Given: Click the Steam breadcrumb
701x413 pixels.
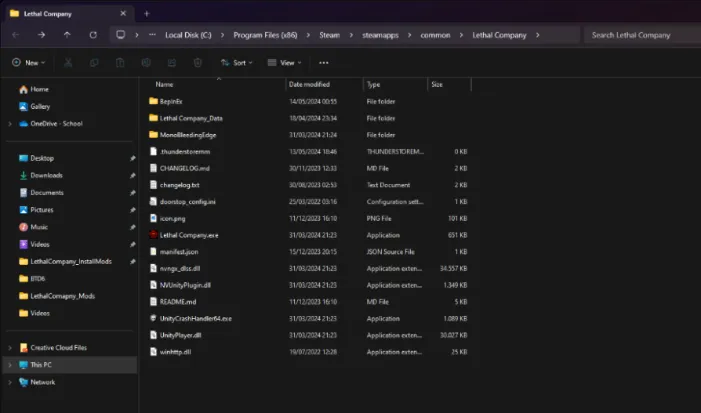Looking at the screenshot, I should pos(329,35).
